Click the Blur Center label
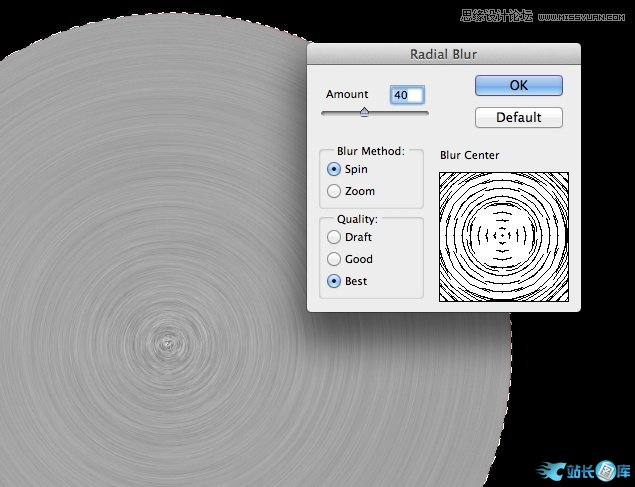Image resolution: width=635 pixels, height=487 pixels. [x=469, y=155]
